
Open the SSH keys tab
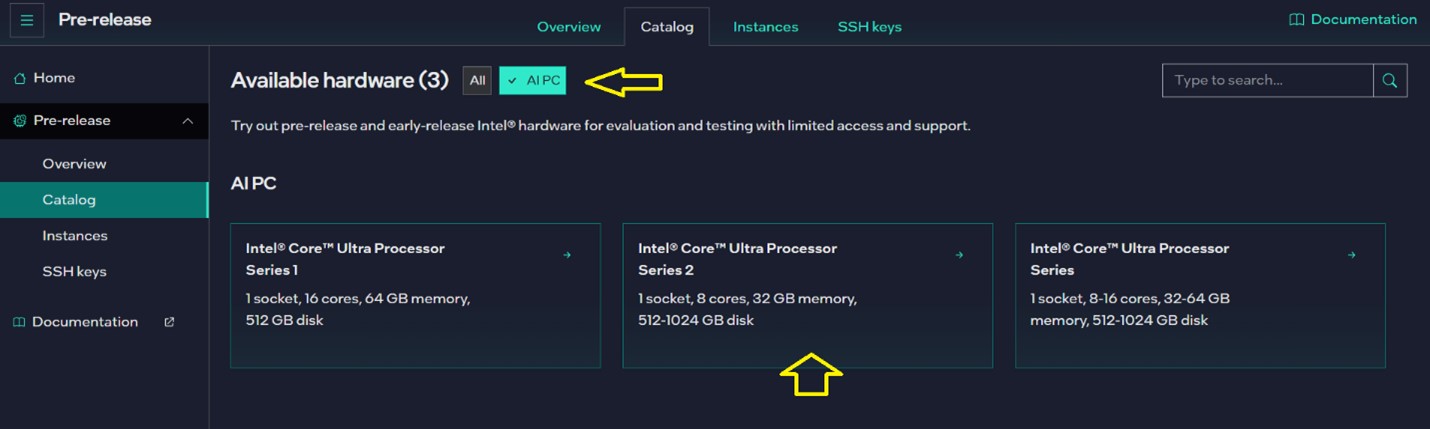[x=869, y=27]
